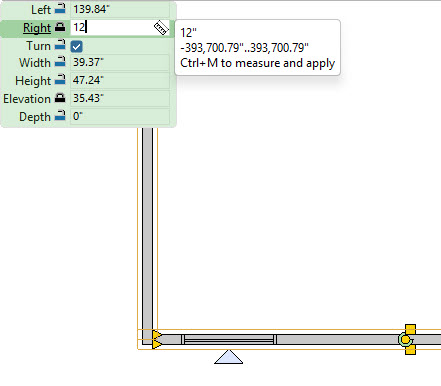Select the Left property label
Viewport: 441px width, 386px height.
(41, 10)
